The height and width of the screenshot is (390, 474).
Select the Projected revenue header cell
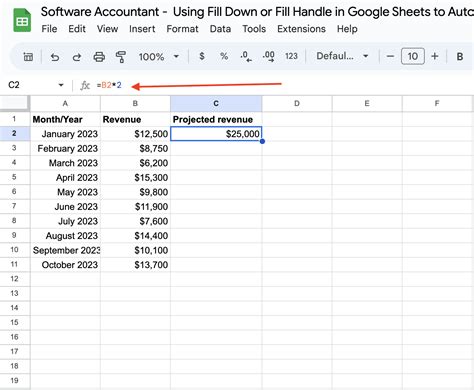pyautogui.click(x=216, y=119)
